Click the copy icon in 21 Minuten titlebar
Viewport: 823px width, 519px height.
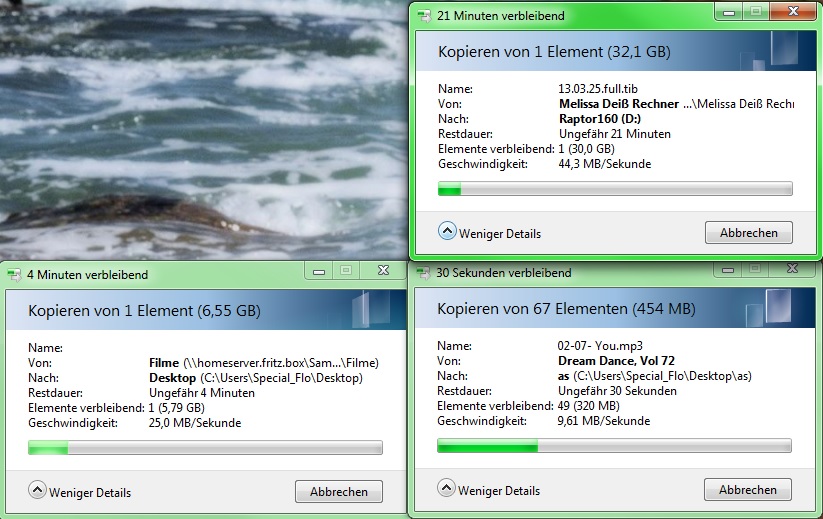424,16
